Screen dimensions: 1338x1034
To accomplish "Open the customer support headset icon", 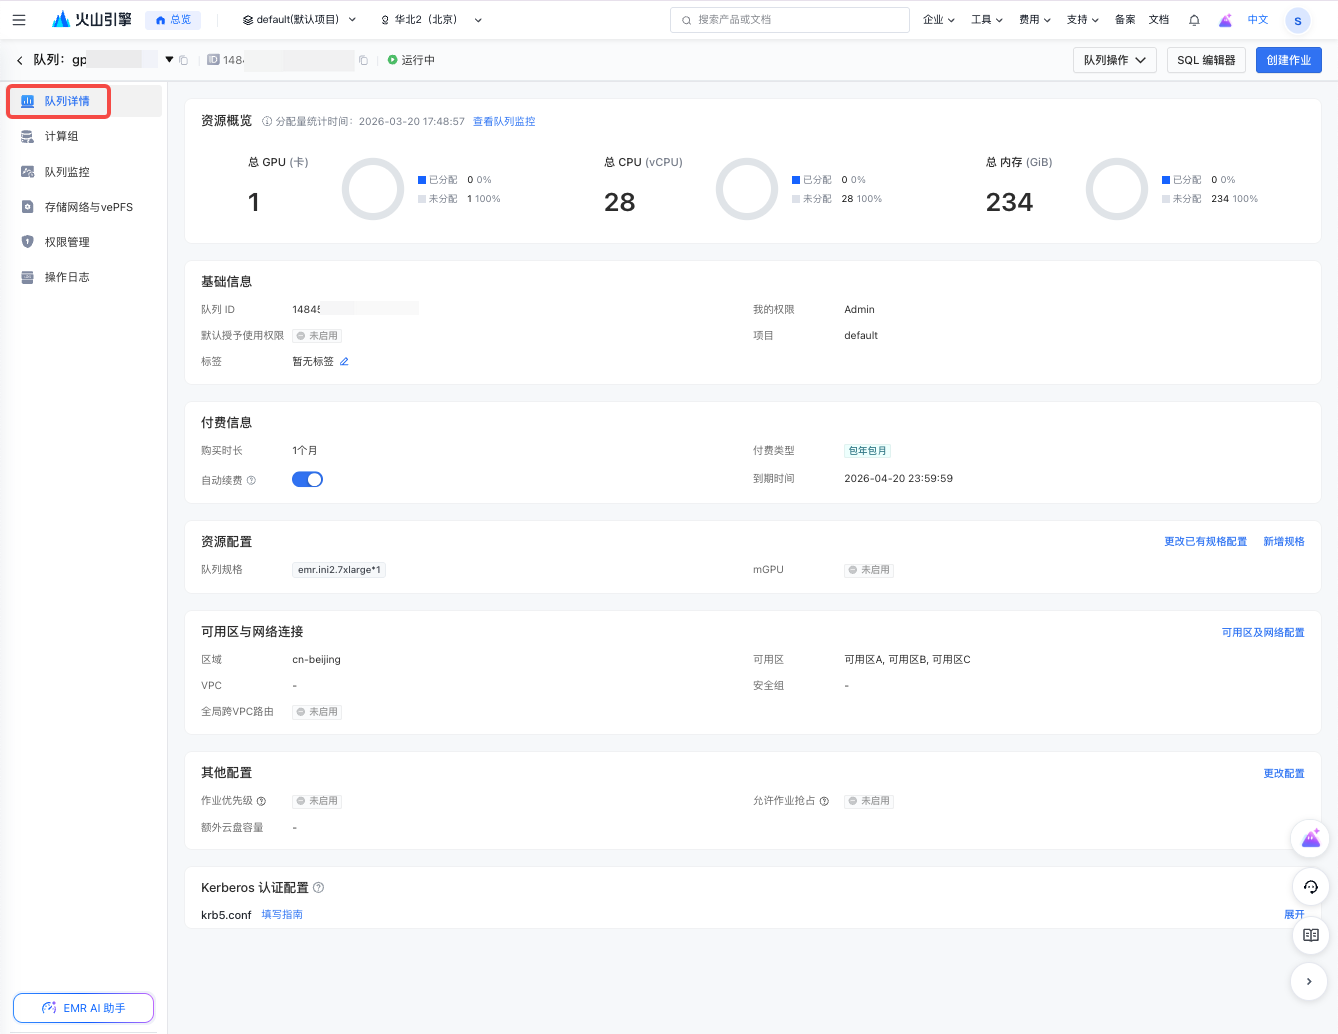I will (1310, 887).
